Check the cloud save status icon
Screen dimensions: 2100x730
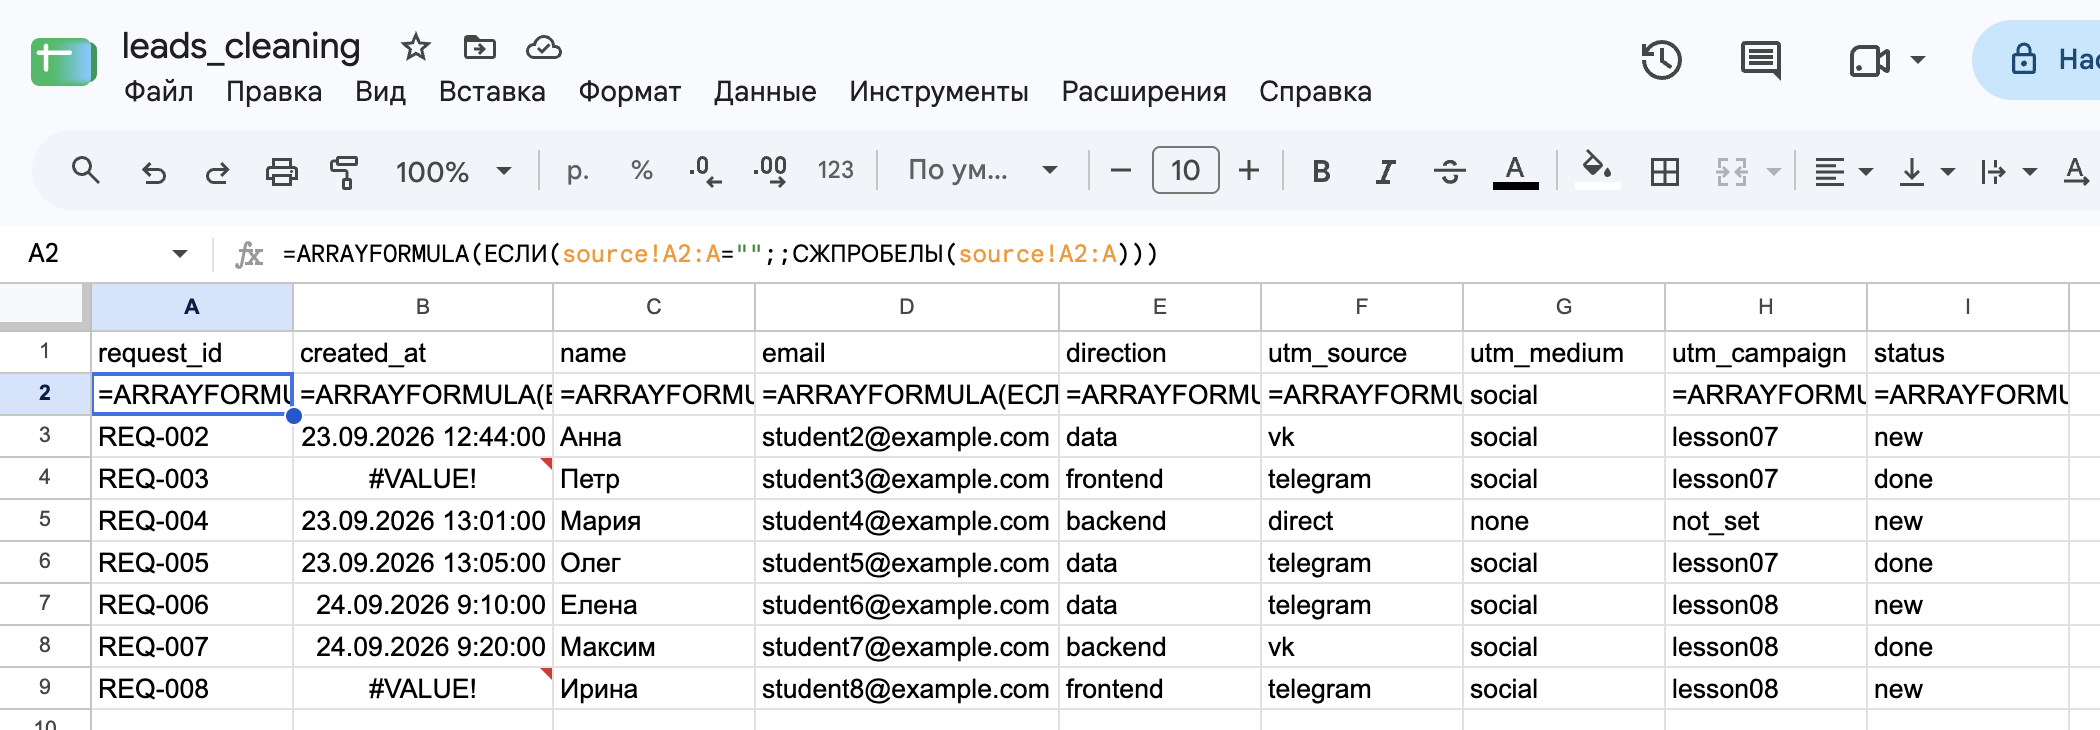tap(544, 47)
